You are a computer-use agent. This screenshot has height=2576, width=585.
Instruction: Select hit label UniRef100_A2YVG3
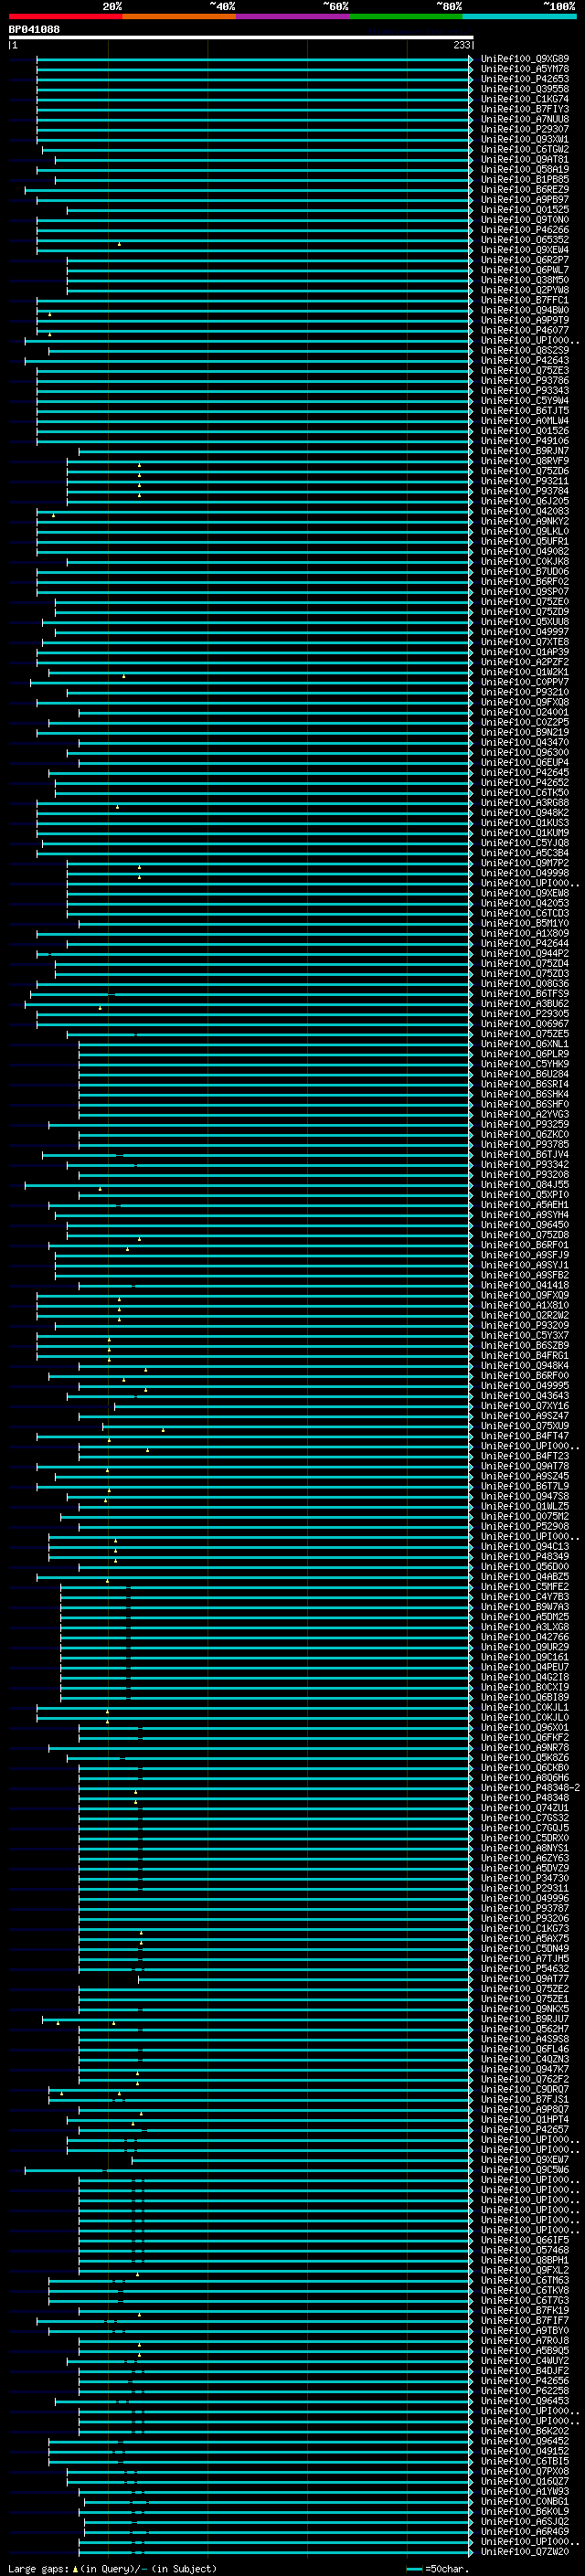(525, 1114)
